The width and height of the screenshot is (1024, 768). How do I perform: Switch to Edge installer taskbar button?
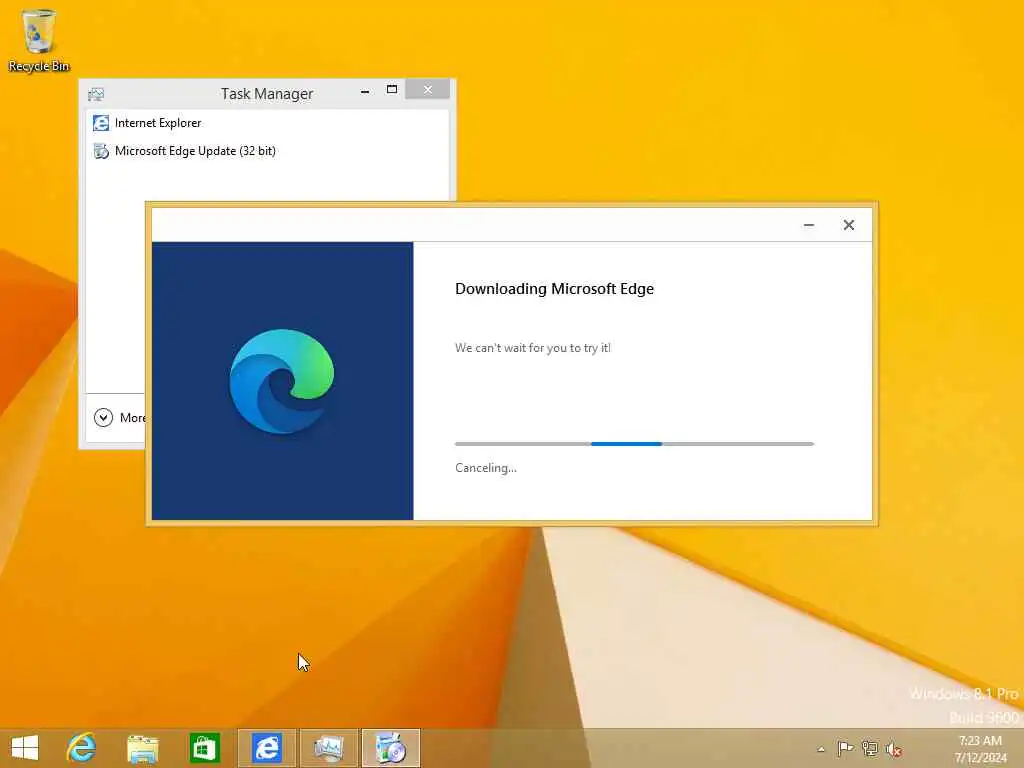point(391,748)
